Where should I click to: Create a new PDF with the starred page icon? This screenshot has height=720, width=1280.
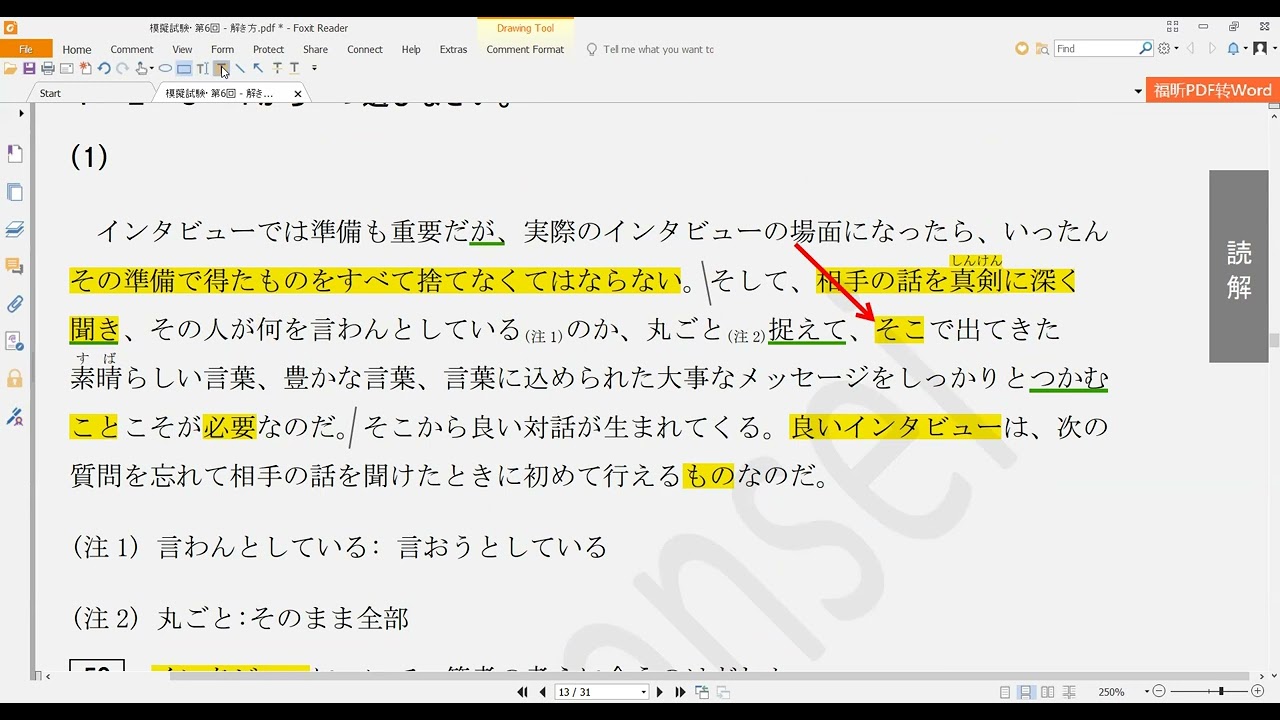85,69
